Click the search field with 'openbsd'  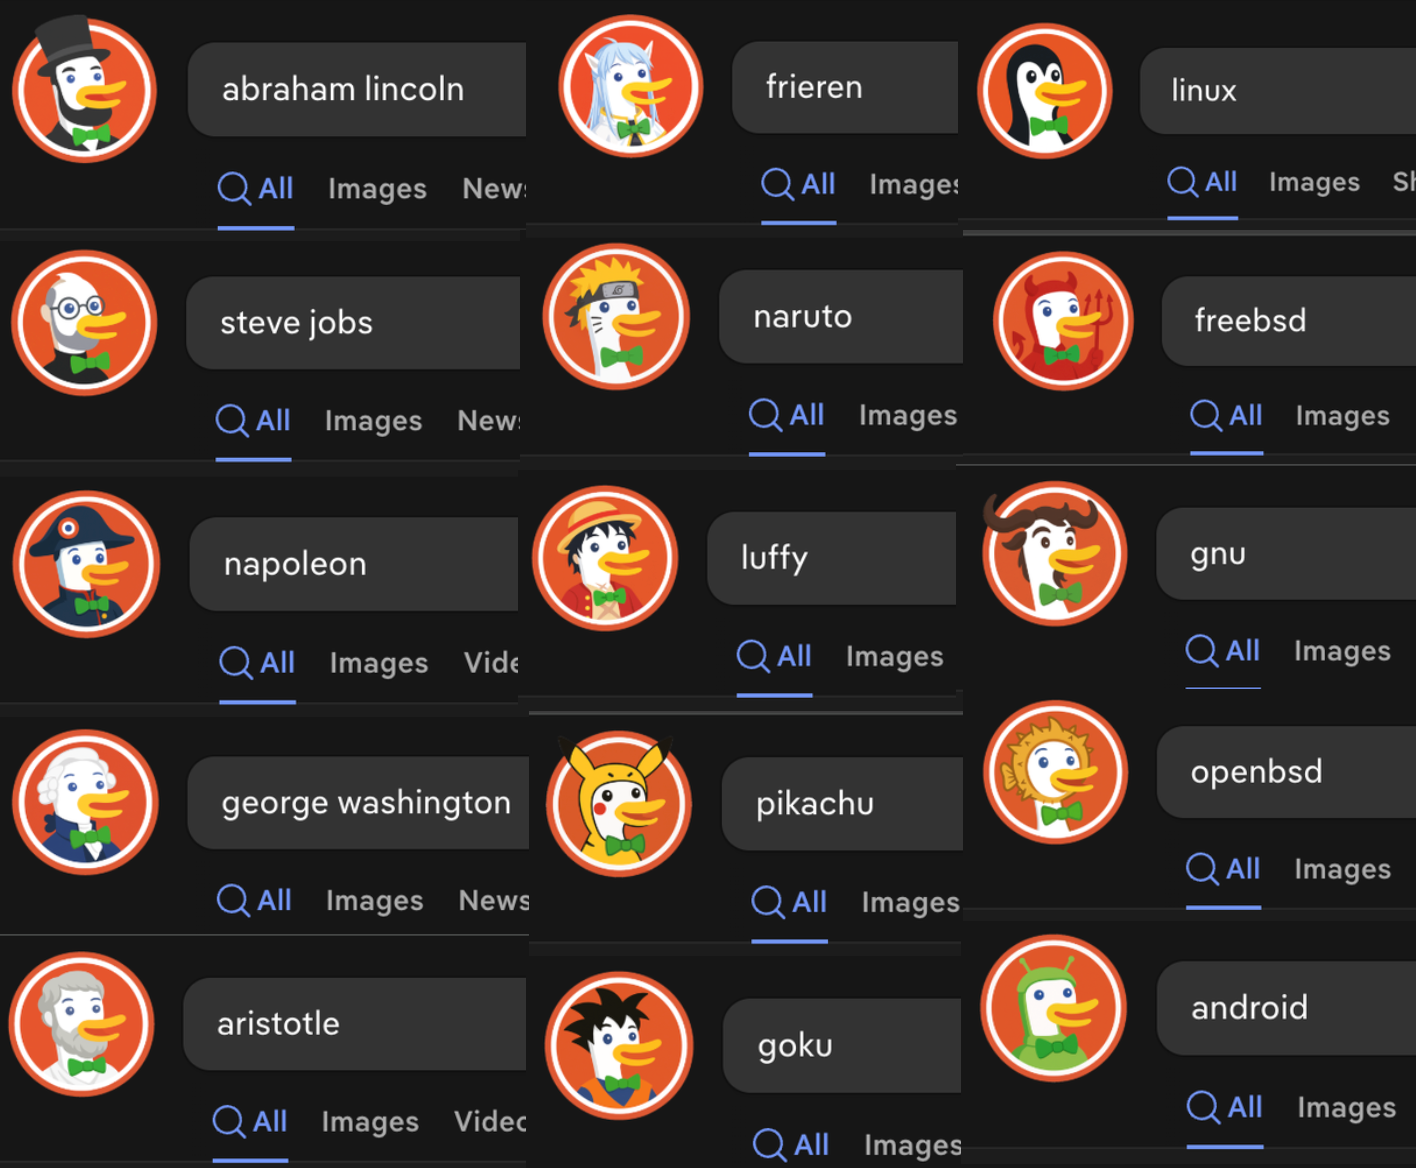click(x=1286, y=772)
